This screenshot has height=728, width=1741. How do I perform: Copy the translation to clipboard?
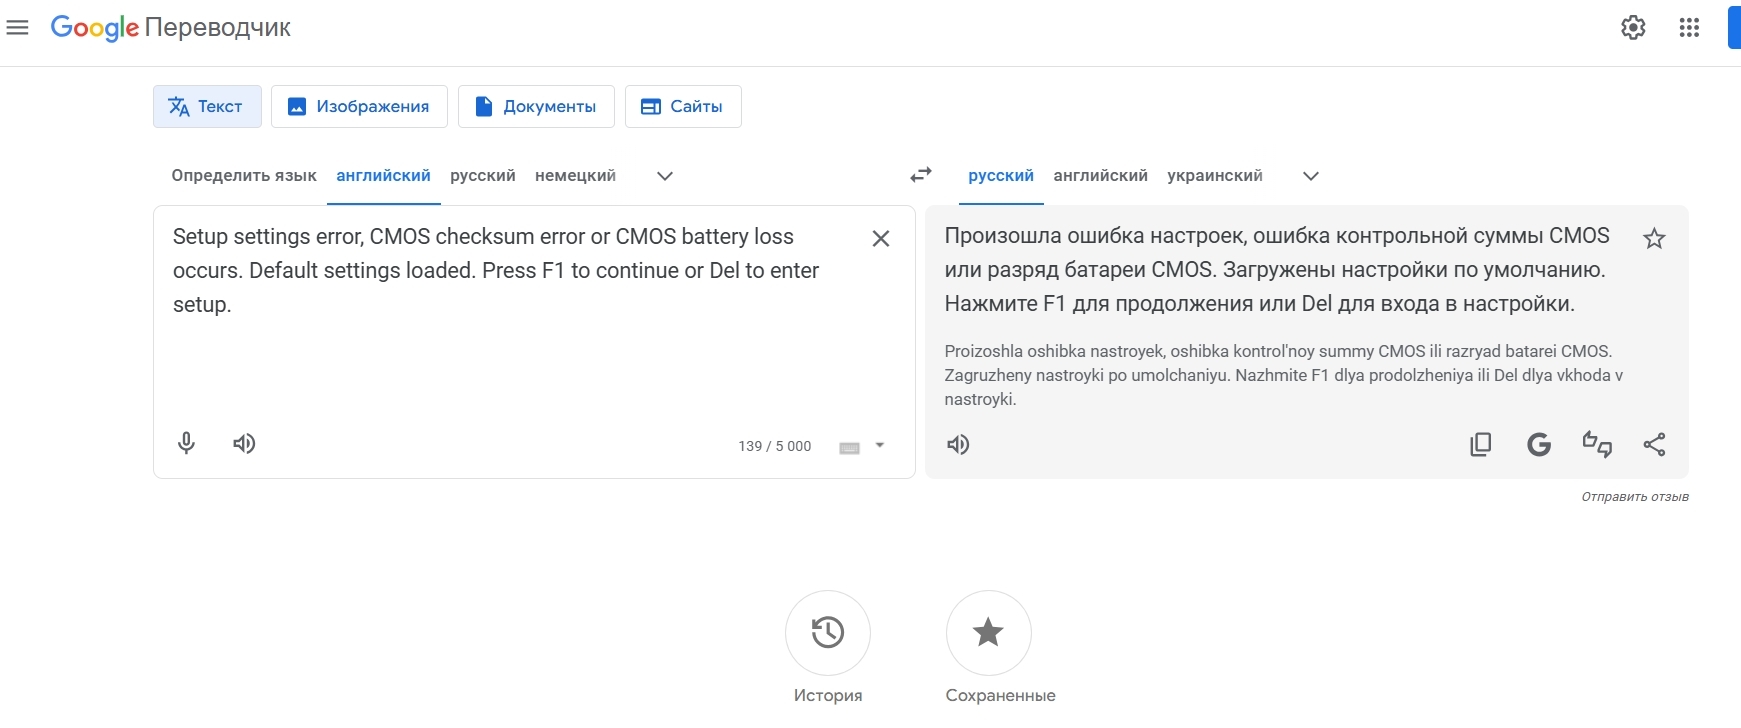click(x=1480, y=444)
